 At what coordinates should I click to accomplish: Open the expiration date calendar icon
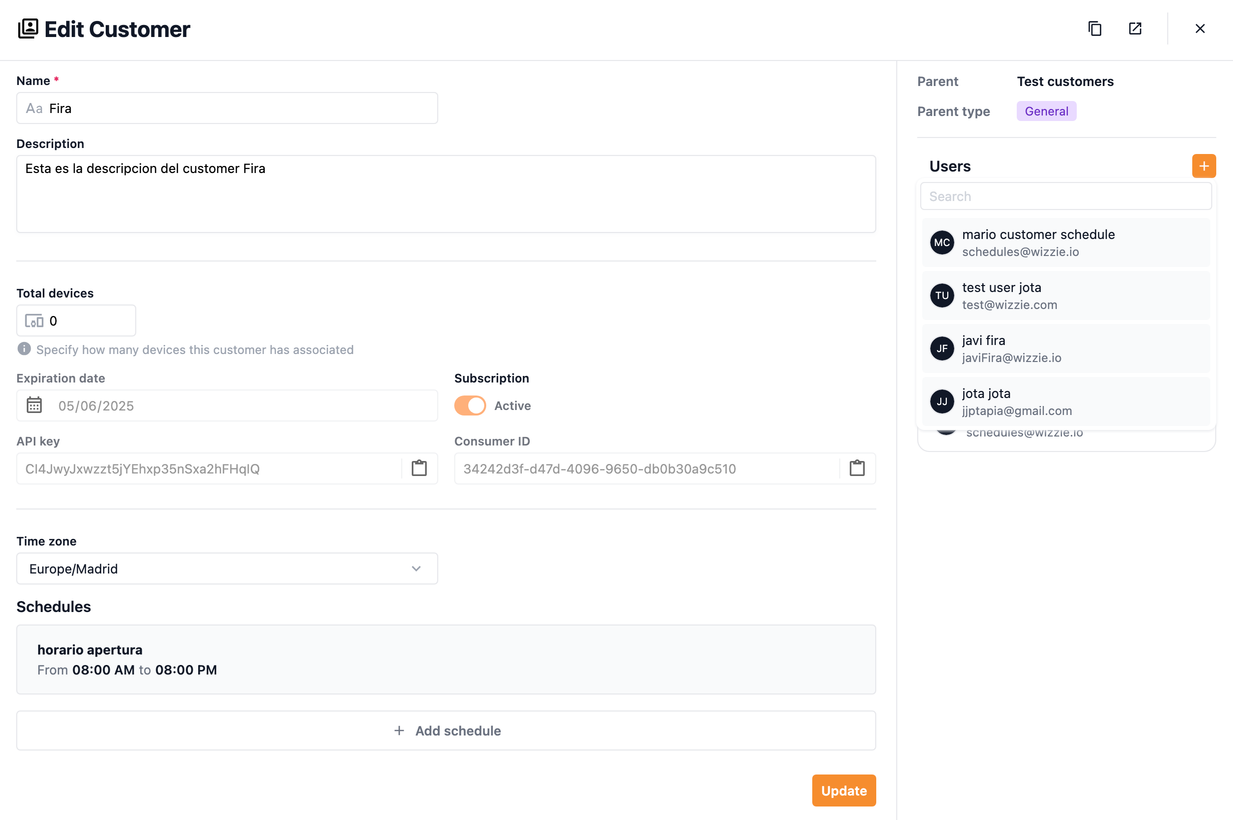pyautogui.click(x=34, y=405)
